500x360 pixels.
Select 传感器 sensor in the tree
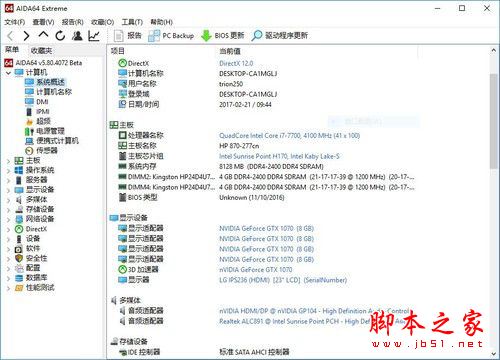(41, 150)
